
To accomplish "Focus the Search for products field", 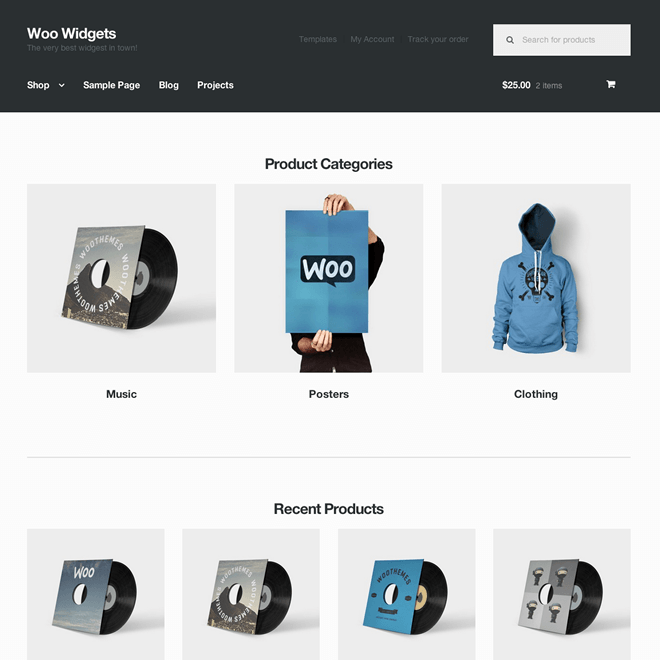I will (x=562, y=40).
